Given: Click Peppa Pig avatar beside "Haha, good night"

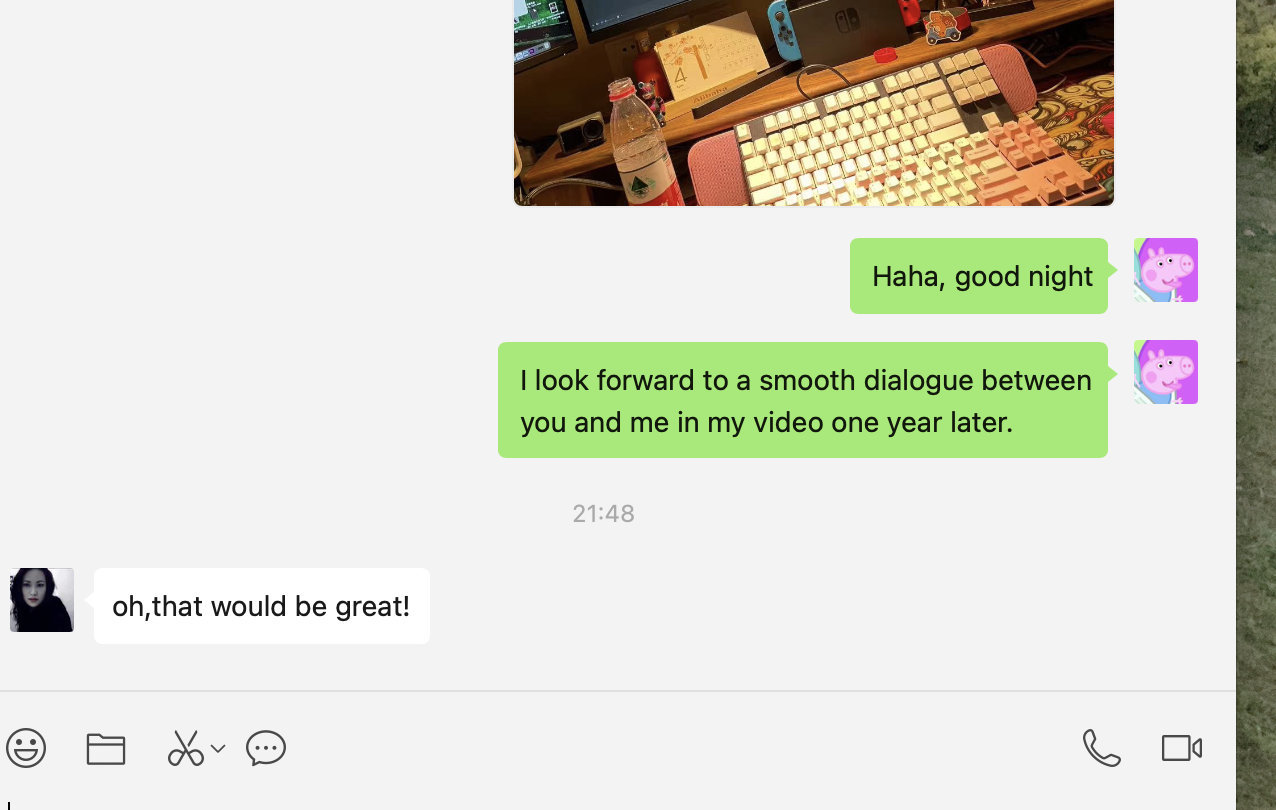Looking at the screenshot, I should point(1166,270).
